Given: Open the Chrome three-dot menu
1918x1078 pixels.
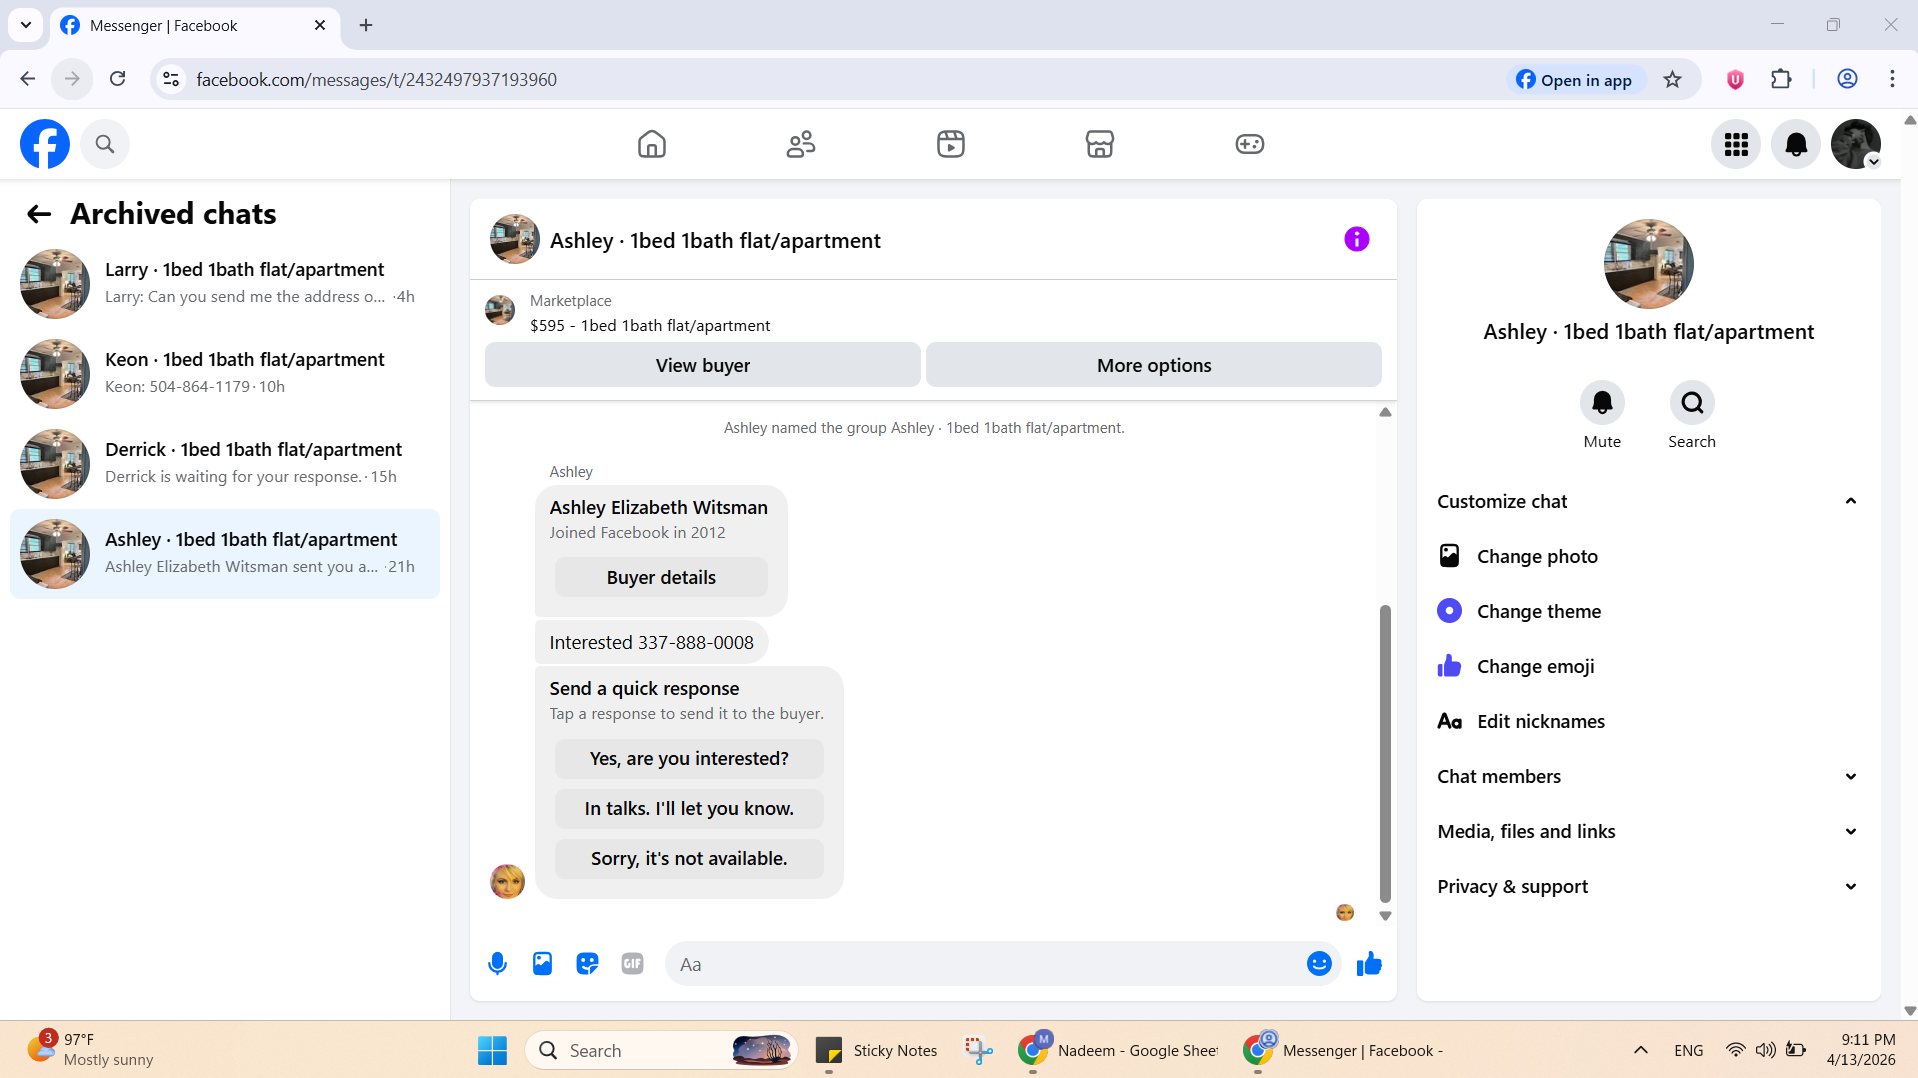Looking at the screenshot, I should 1892,80.
